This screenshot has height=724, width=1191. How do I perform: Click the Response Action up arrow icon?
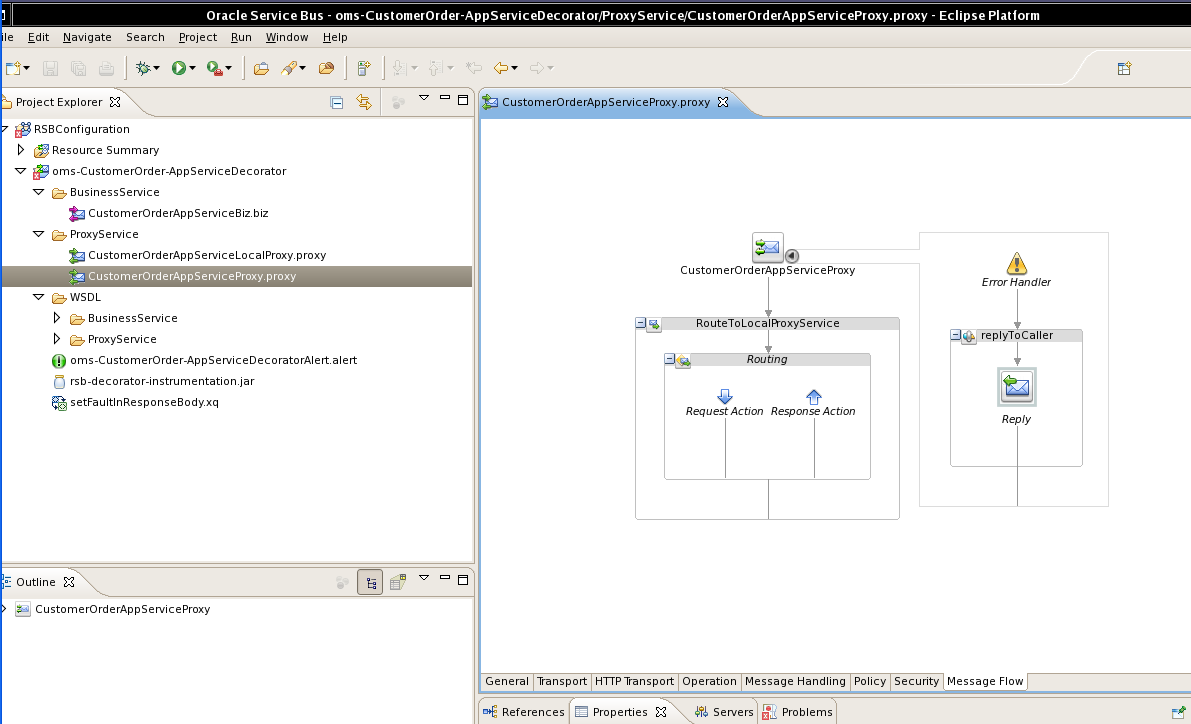(x=813, y=397)
